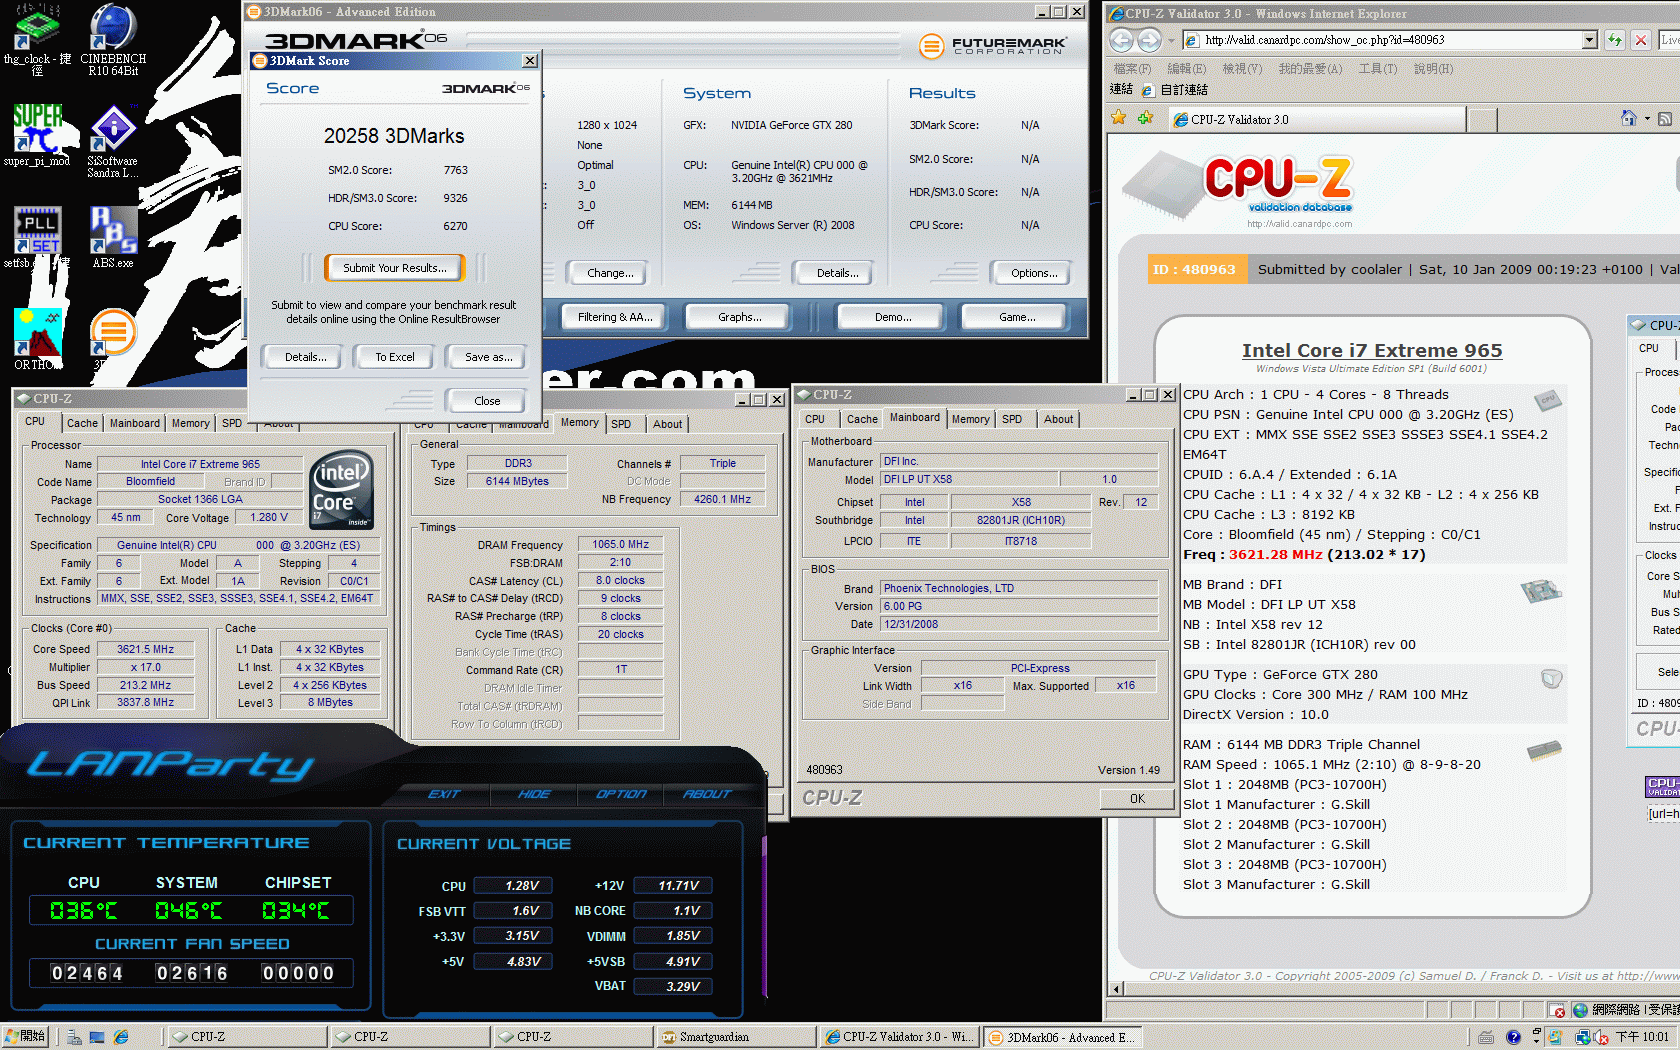Refresh the CPU-Z Validator page
Screen dimensions: 1680x1050
[1614, 40]
